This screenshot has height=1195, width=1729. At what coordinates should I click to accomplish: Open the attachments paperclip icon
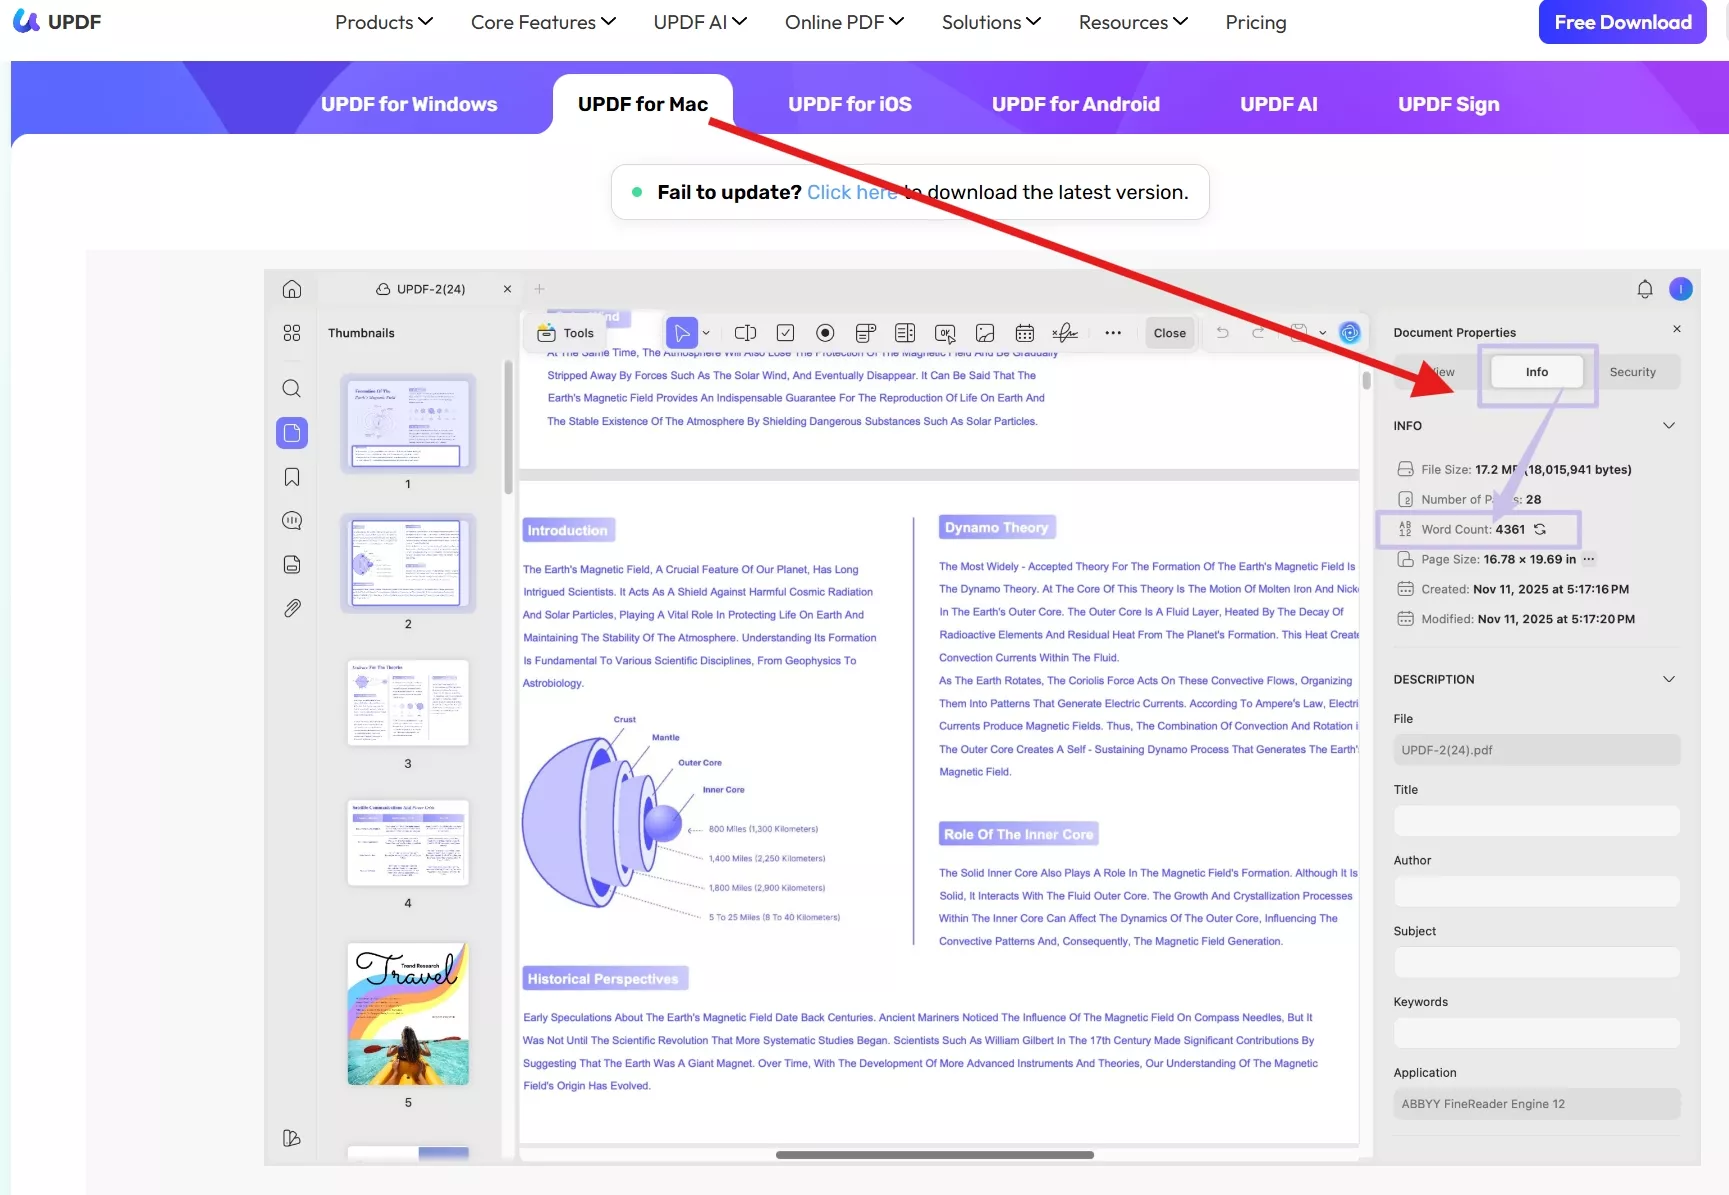pyautogui.click(x=292, y=608)
